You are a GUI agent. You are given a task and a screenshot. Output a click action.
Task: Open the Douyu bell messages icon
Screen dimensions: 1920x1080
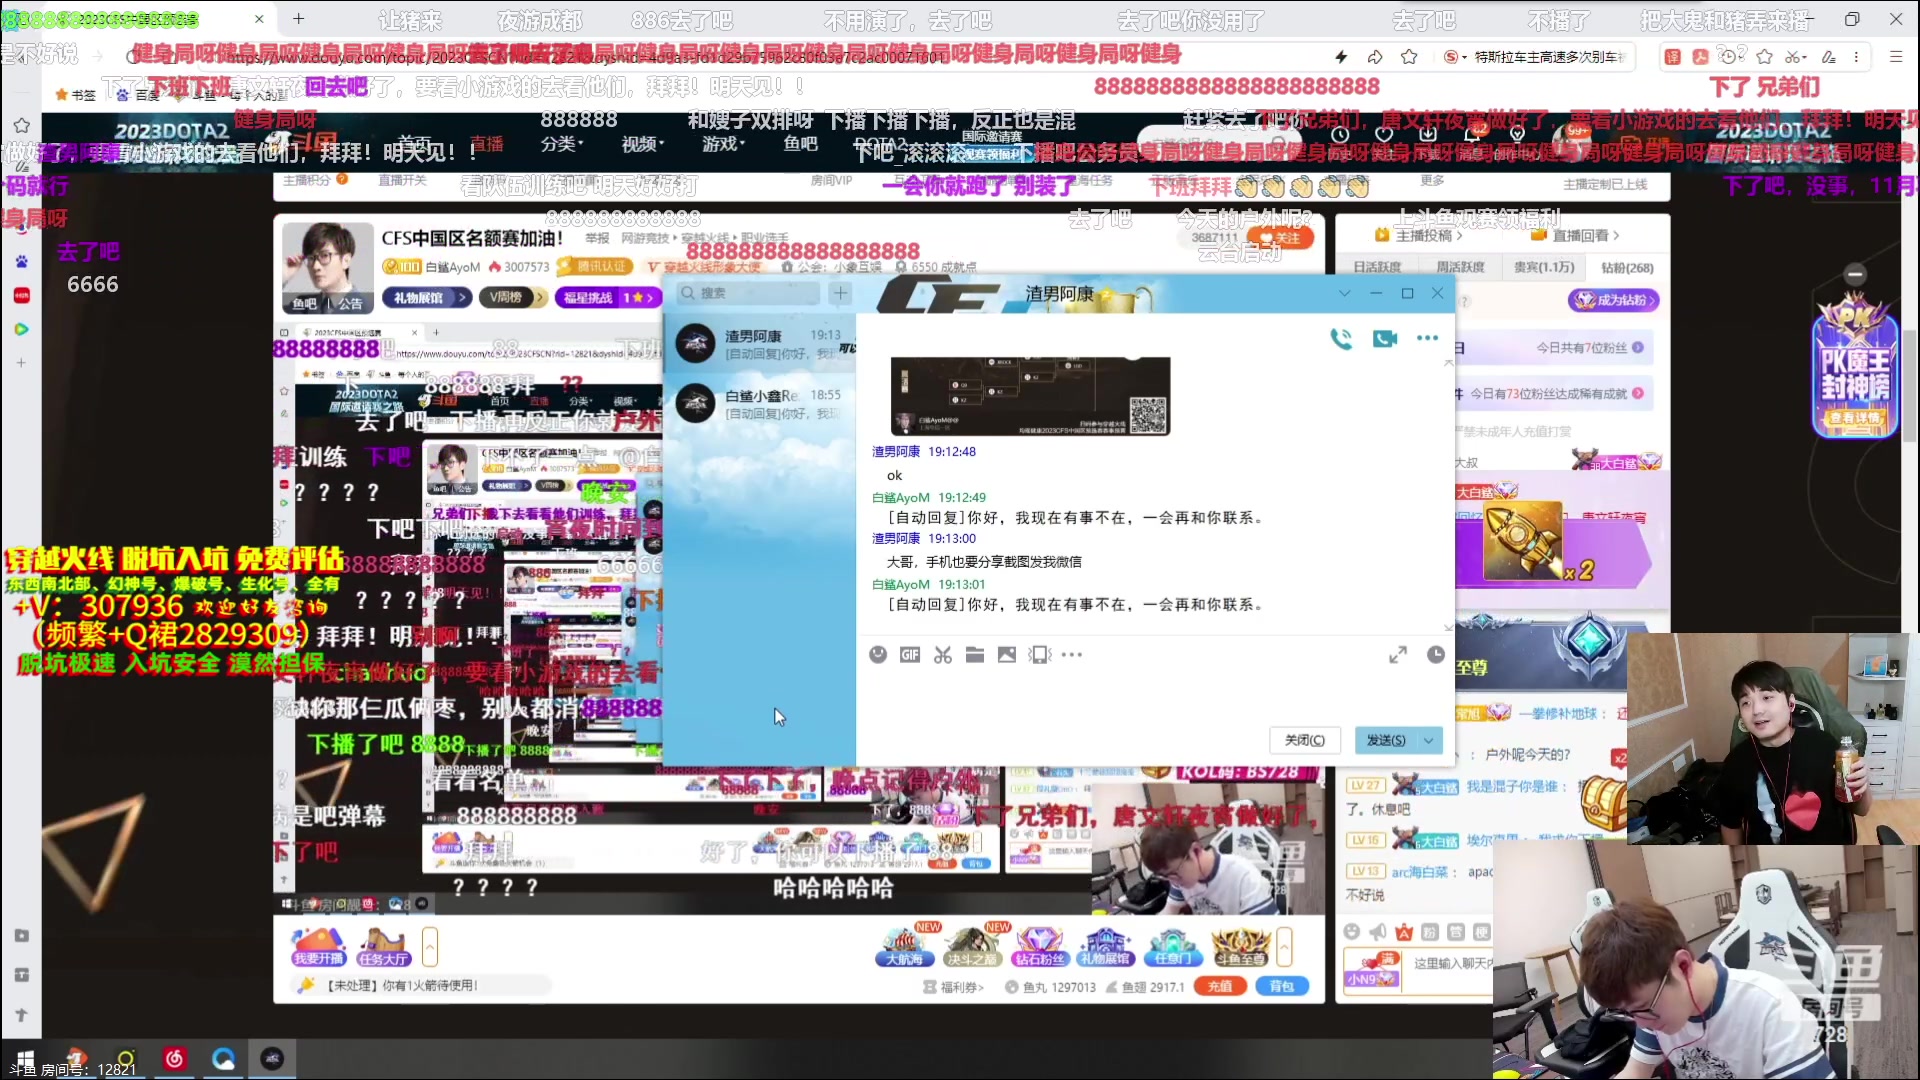(x=1473, y=134)
